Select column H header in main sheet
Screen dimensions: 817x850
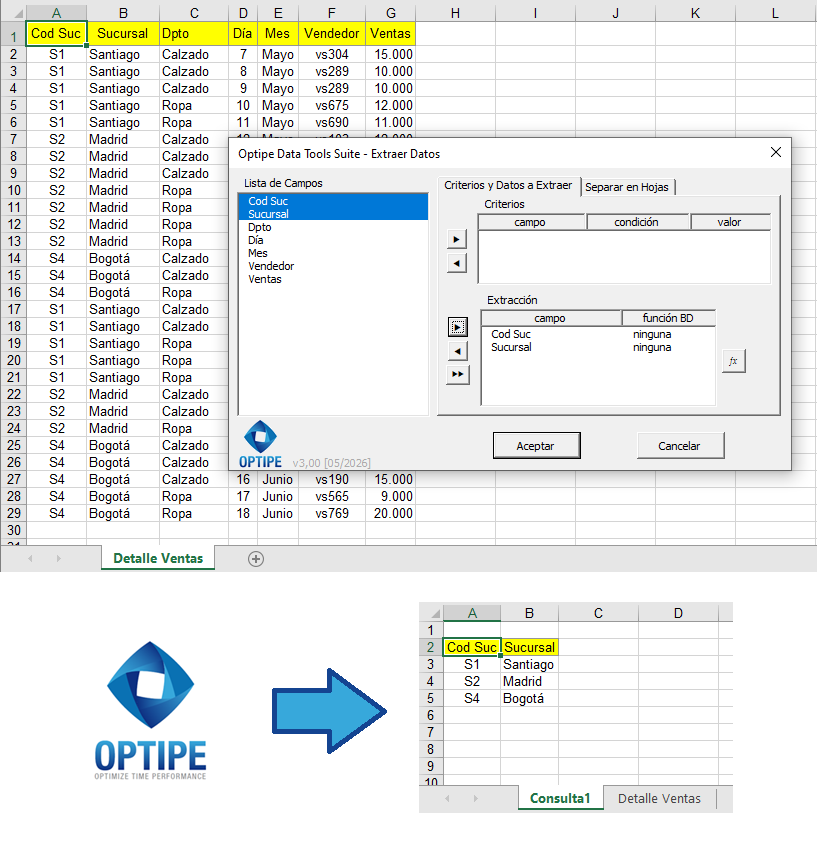point(455,13)
